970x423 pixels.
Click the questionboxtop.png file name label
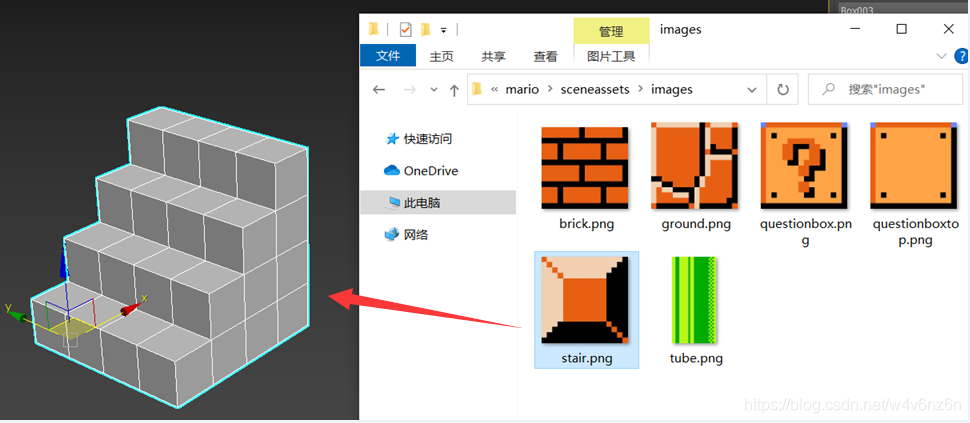916,232
